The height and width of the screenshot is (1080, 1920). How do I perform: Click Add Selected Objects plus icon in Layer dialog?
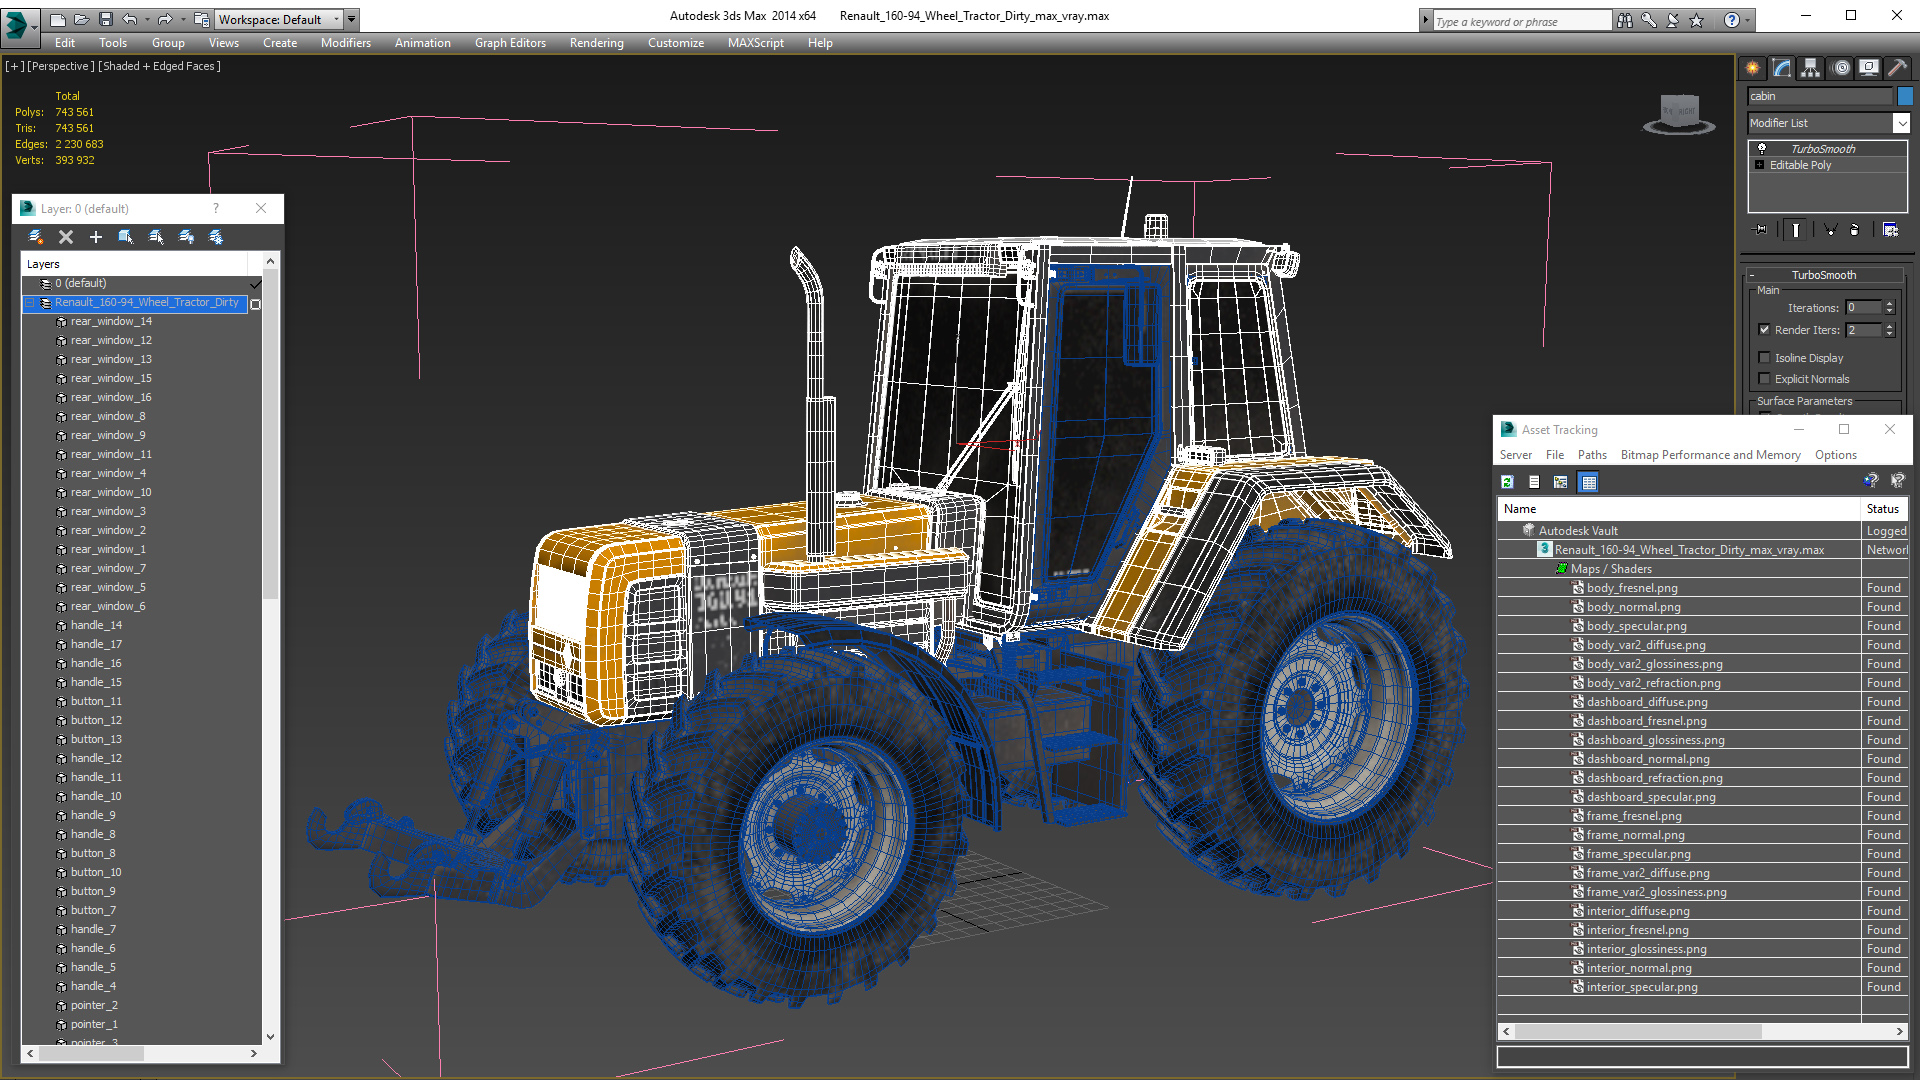(96, 237)
